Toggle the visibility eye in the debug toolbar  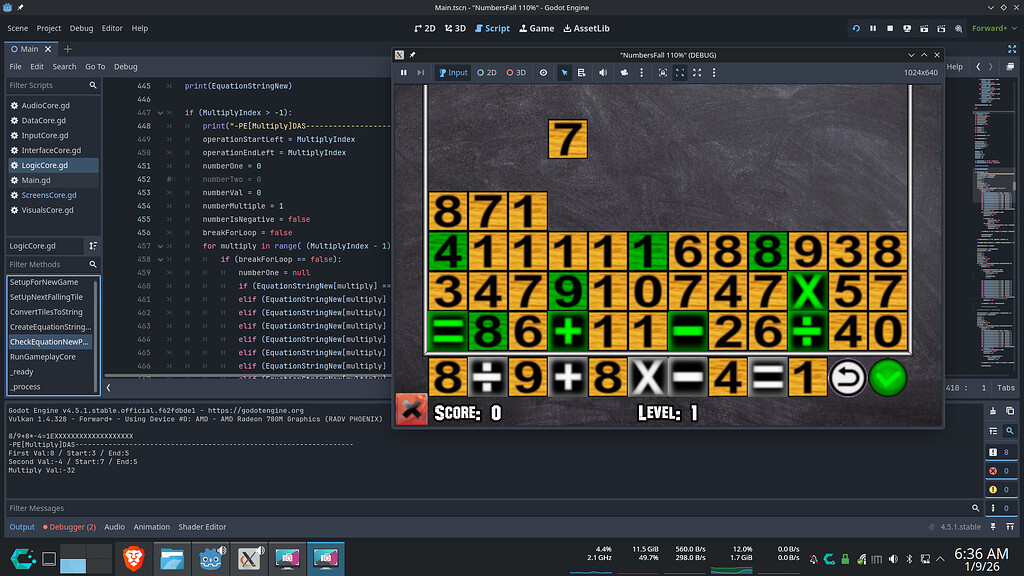click(543, 72)
